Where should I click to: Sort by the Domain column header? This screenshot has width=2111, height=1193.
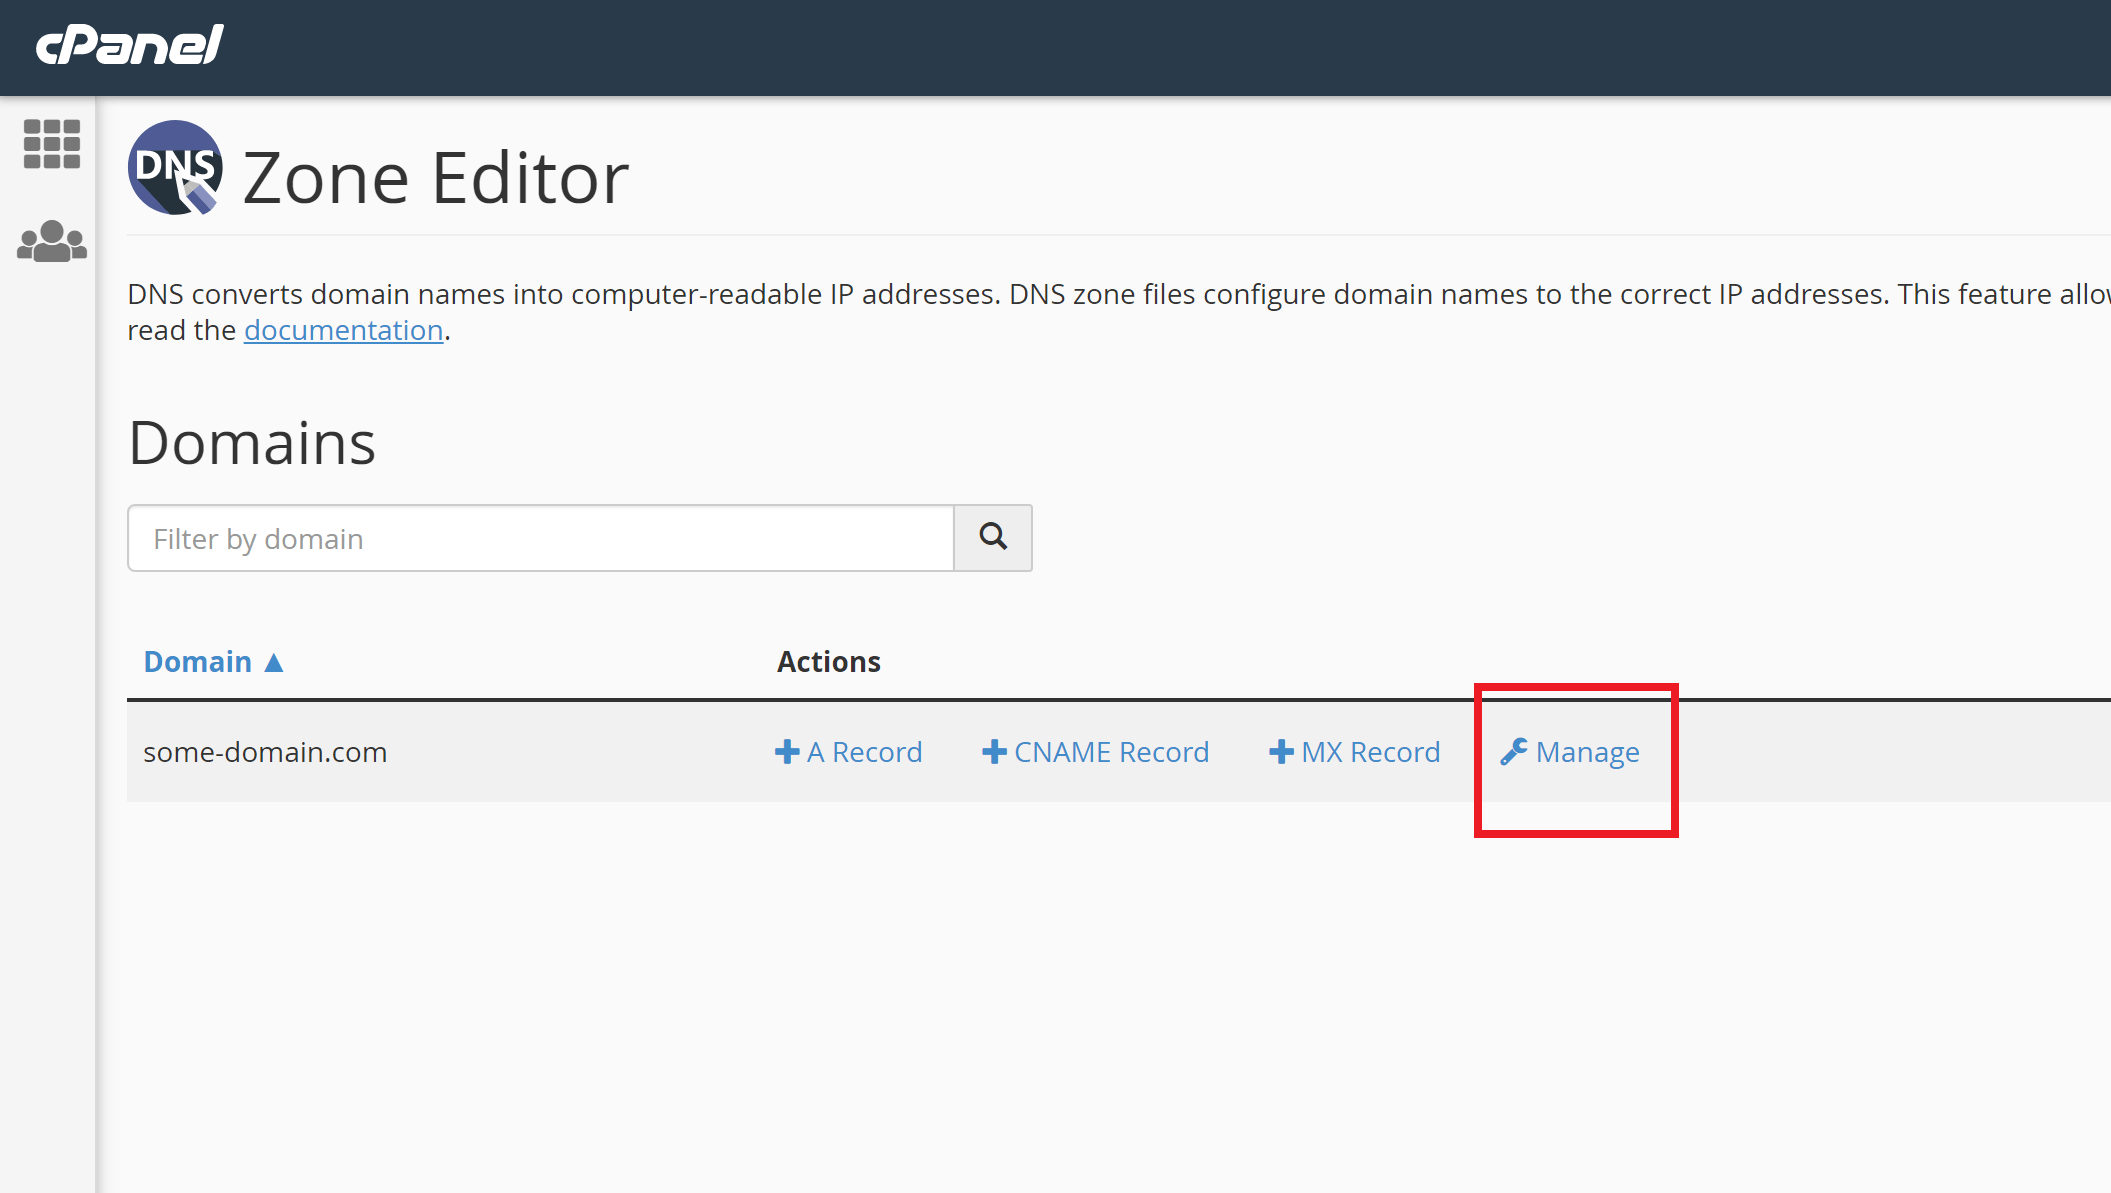point(198,662)
